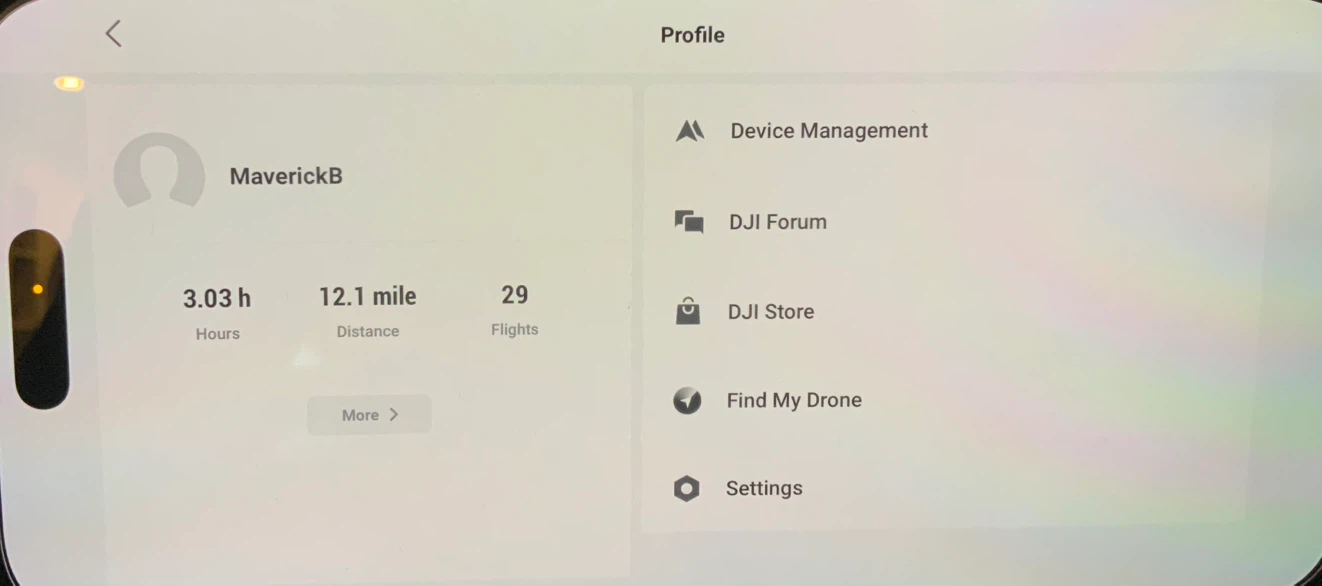Tap the Distance label
The image size is (1322, 586).
pos(368,331)
